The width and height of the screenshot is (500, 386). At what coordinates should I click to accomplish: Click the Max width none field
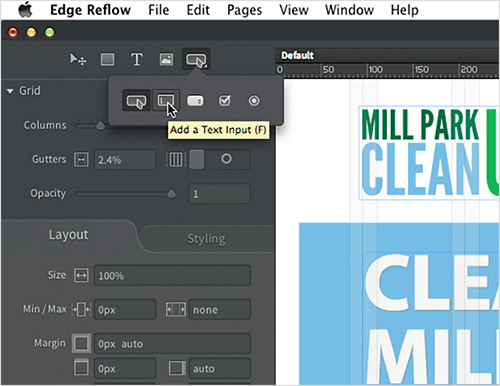coord(219,310)
